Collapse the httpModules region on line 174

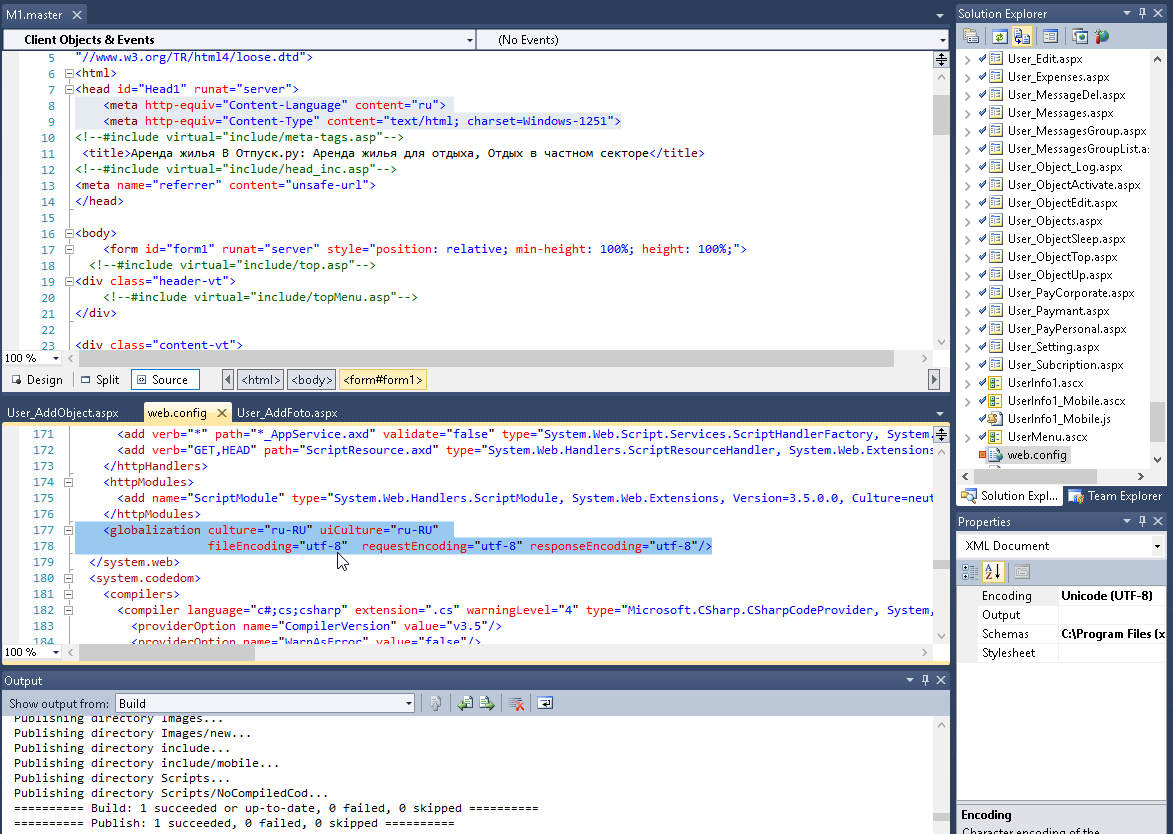click(69, 482)
